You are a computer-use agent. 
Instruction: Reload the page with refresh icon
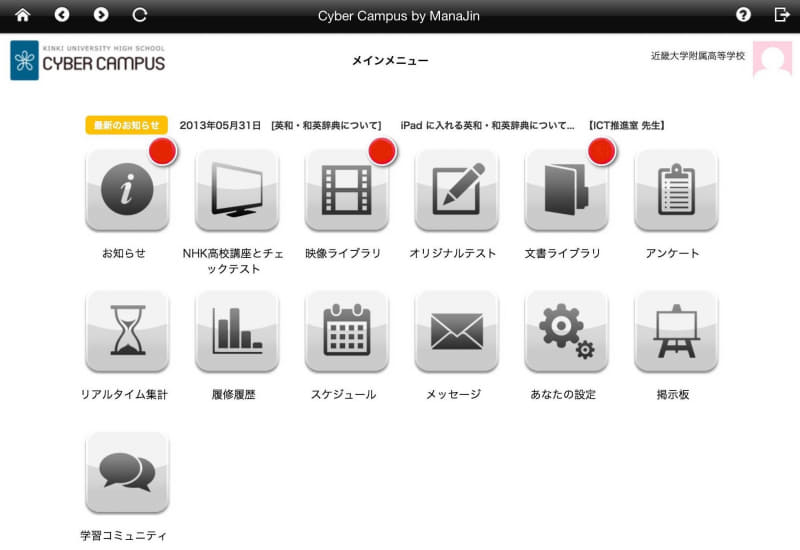(x=139, y=15)
